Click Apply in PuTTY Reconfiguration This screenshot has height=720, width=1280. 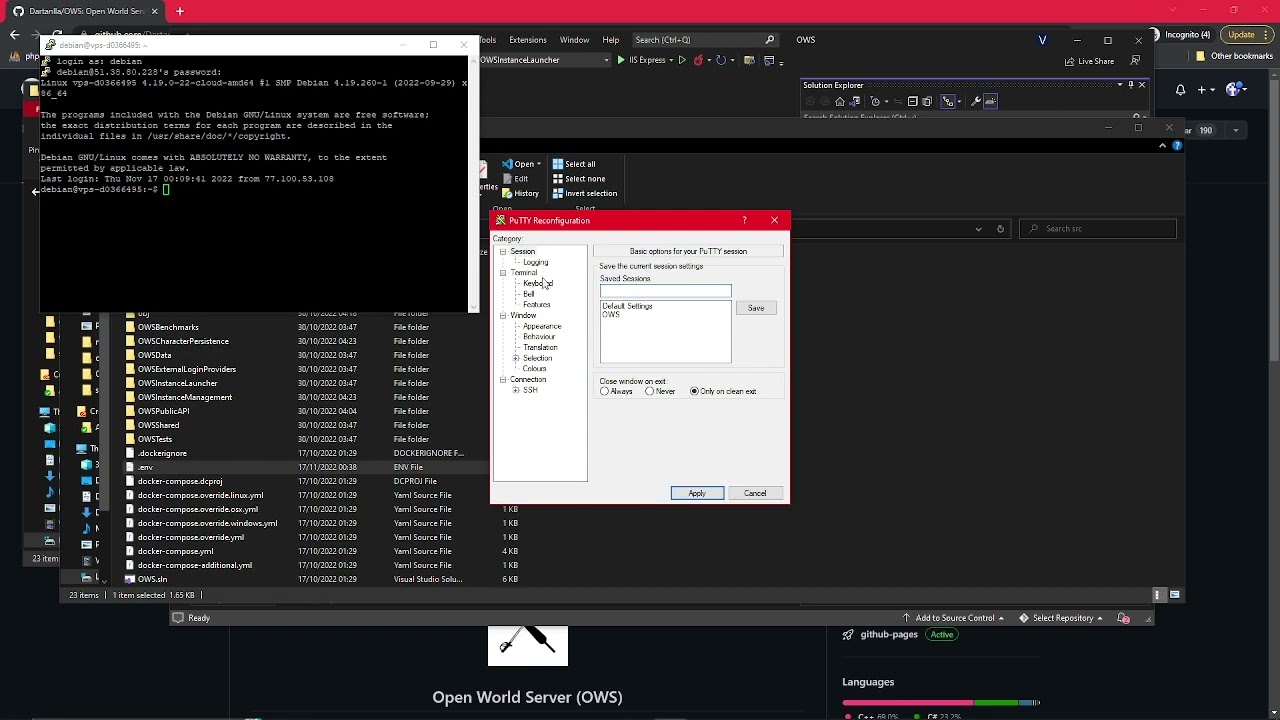pyautogui.click(x=697, y=493)
